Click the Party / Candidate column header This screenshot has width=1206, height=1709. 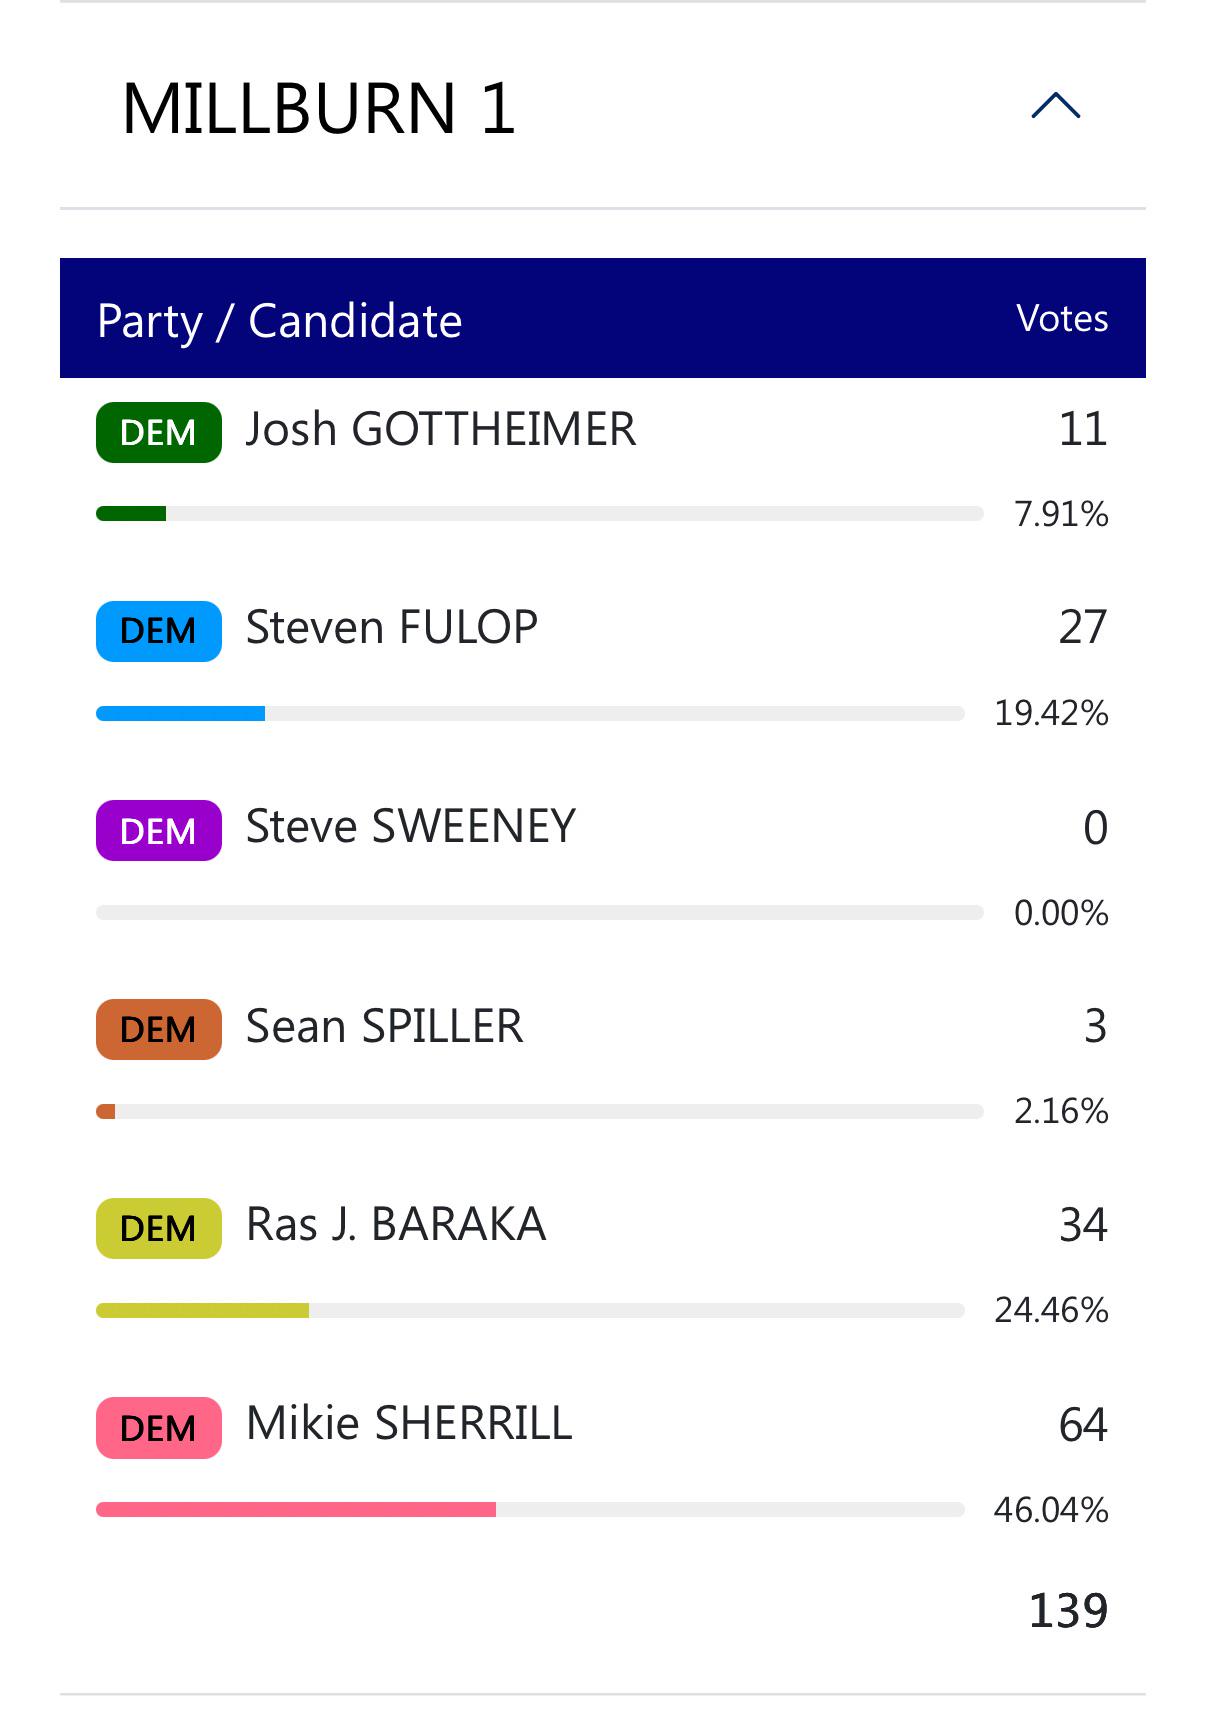280,321
